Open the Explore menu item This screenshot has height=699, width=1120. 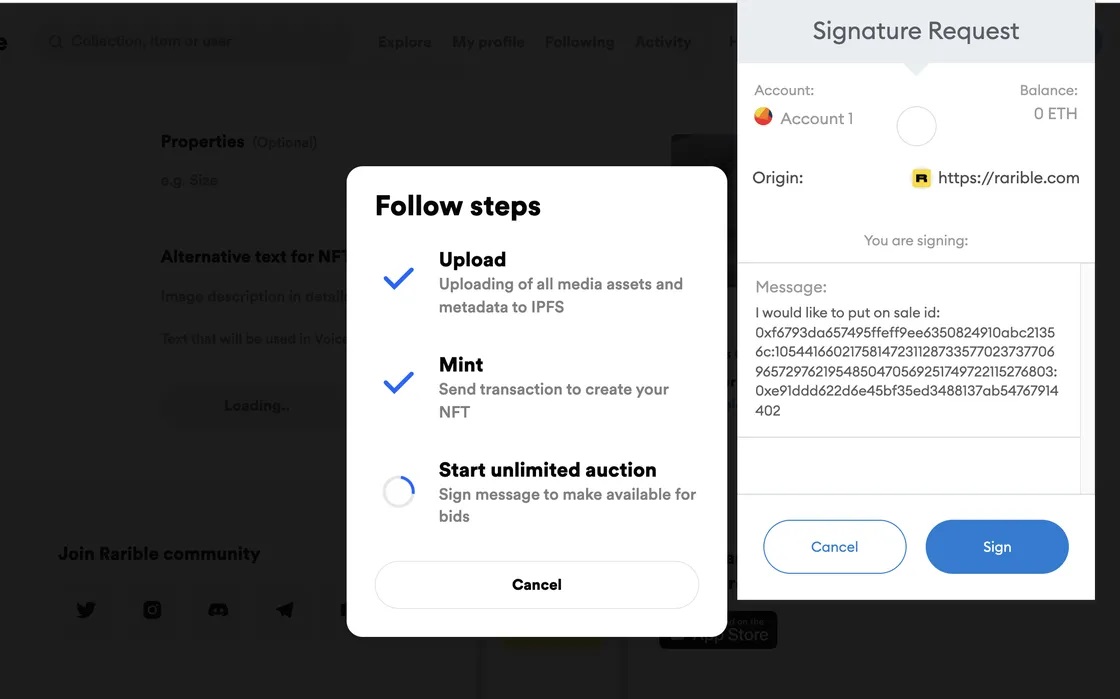click(404, 42)
